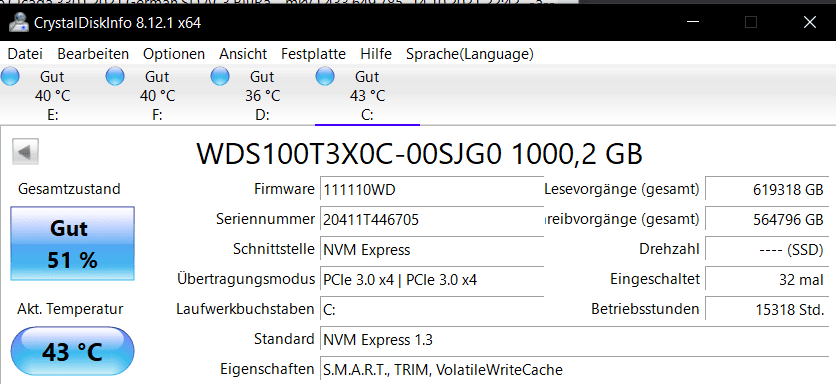Minimize the CrystalDiskInfo window

[693, 22]
